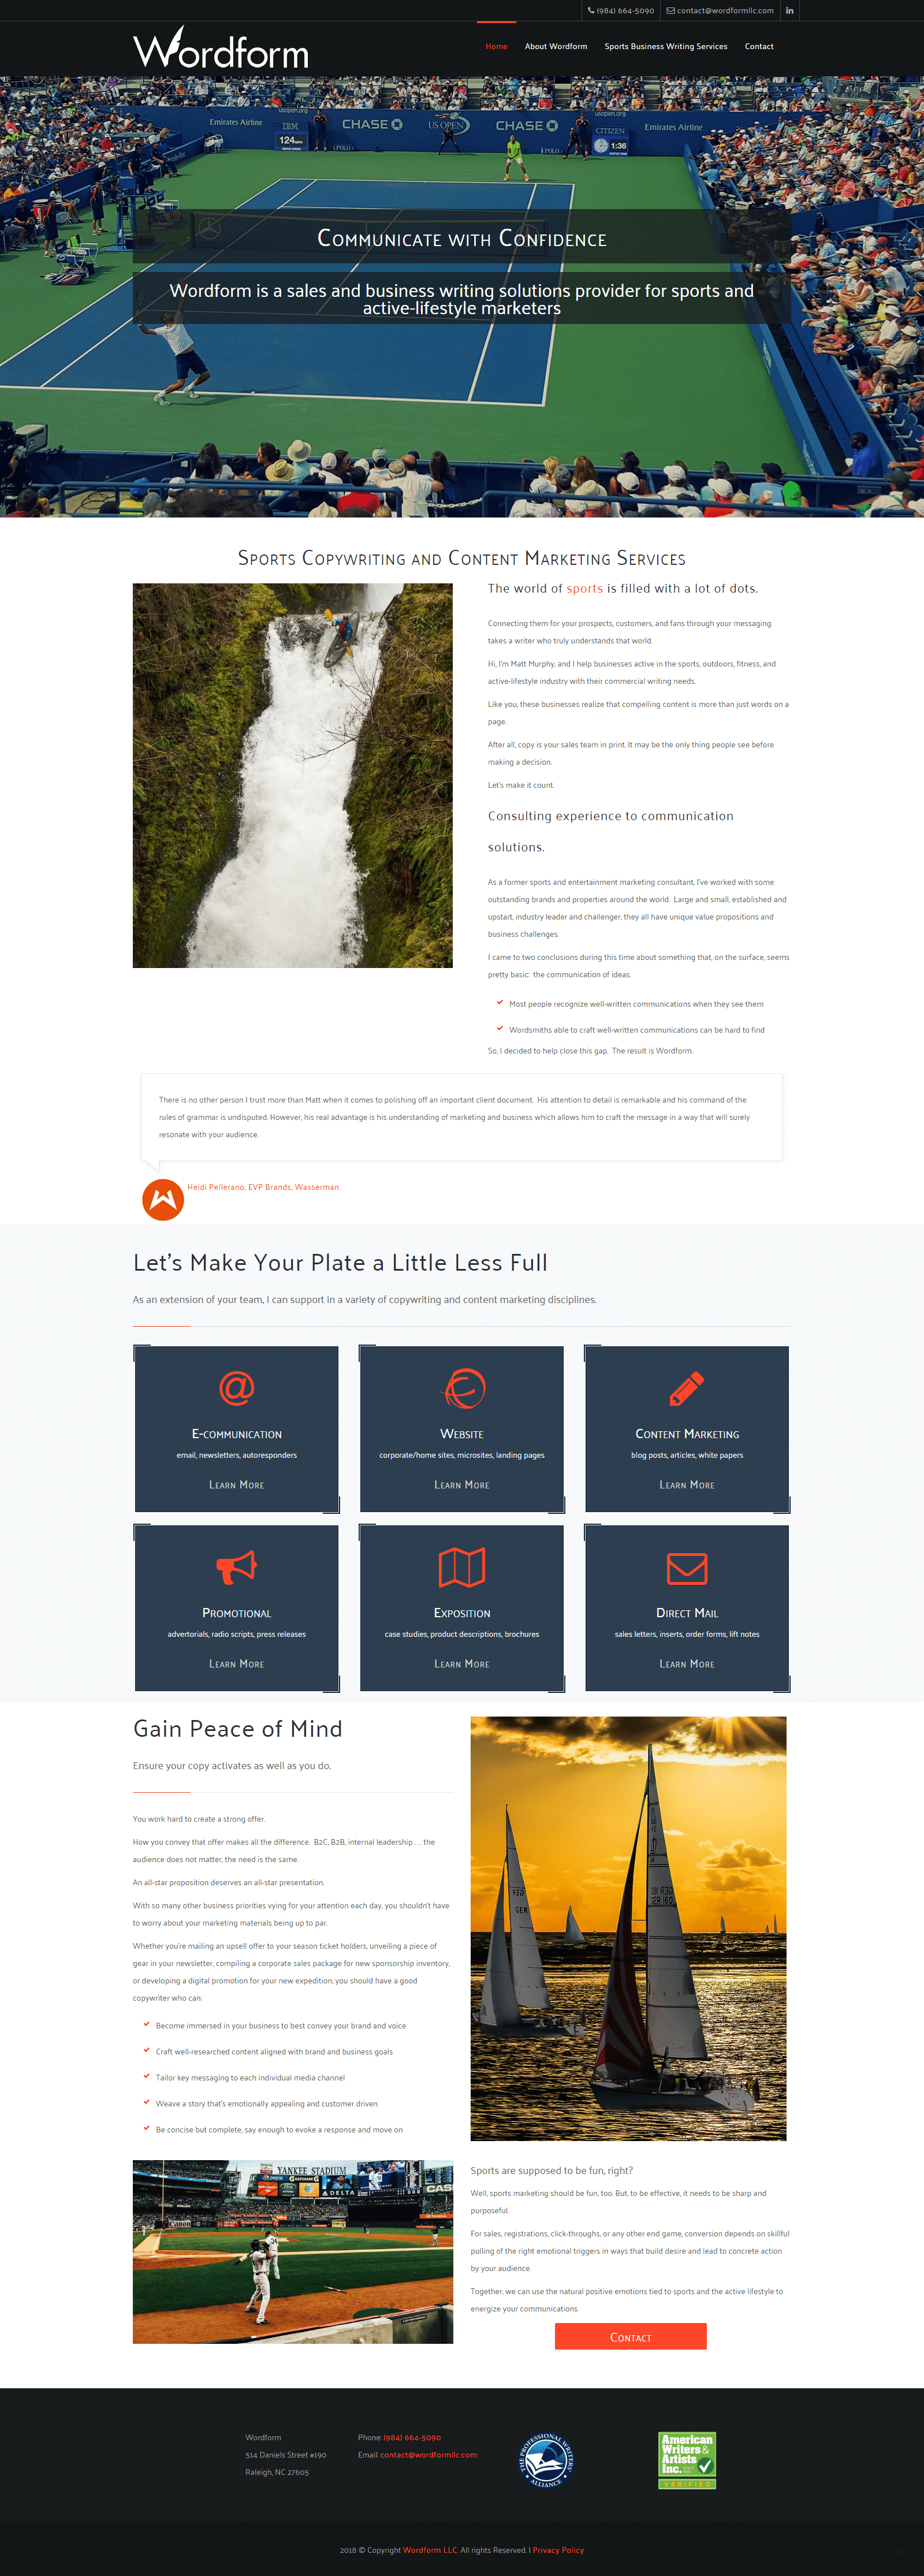
Task: Open the About Wordform menu item
Action: point(556,46)
